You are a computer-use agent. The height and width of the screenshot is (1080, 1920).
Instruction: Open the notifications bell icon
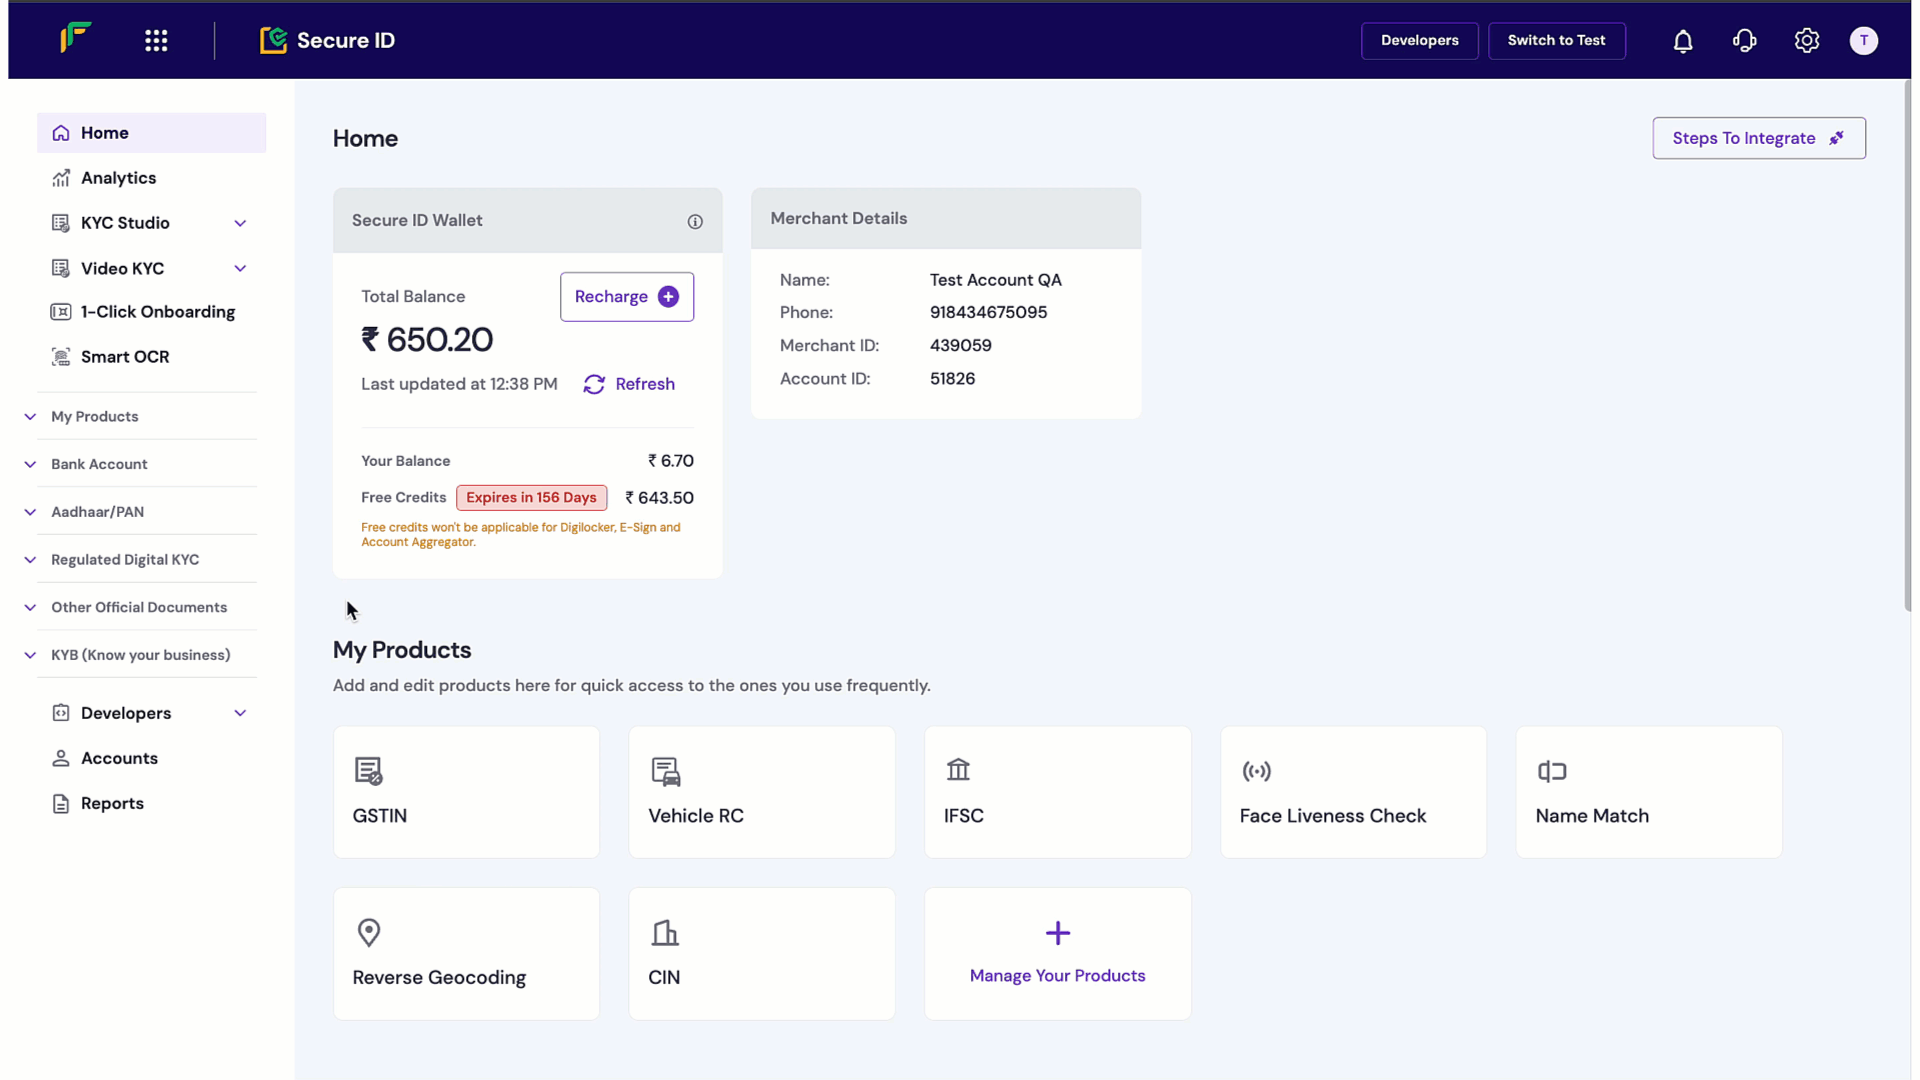click(x=1683, y=41)
